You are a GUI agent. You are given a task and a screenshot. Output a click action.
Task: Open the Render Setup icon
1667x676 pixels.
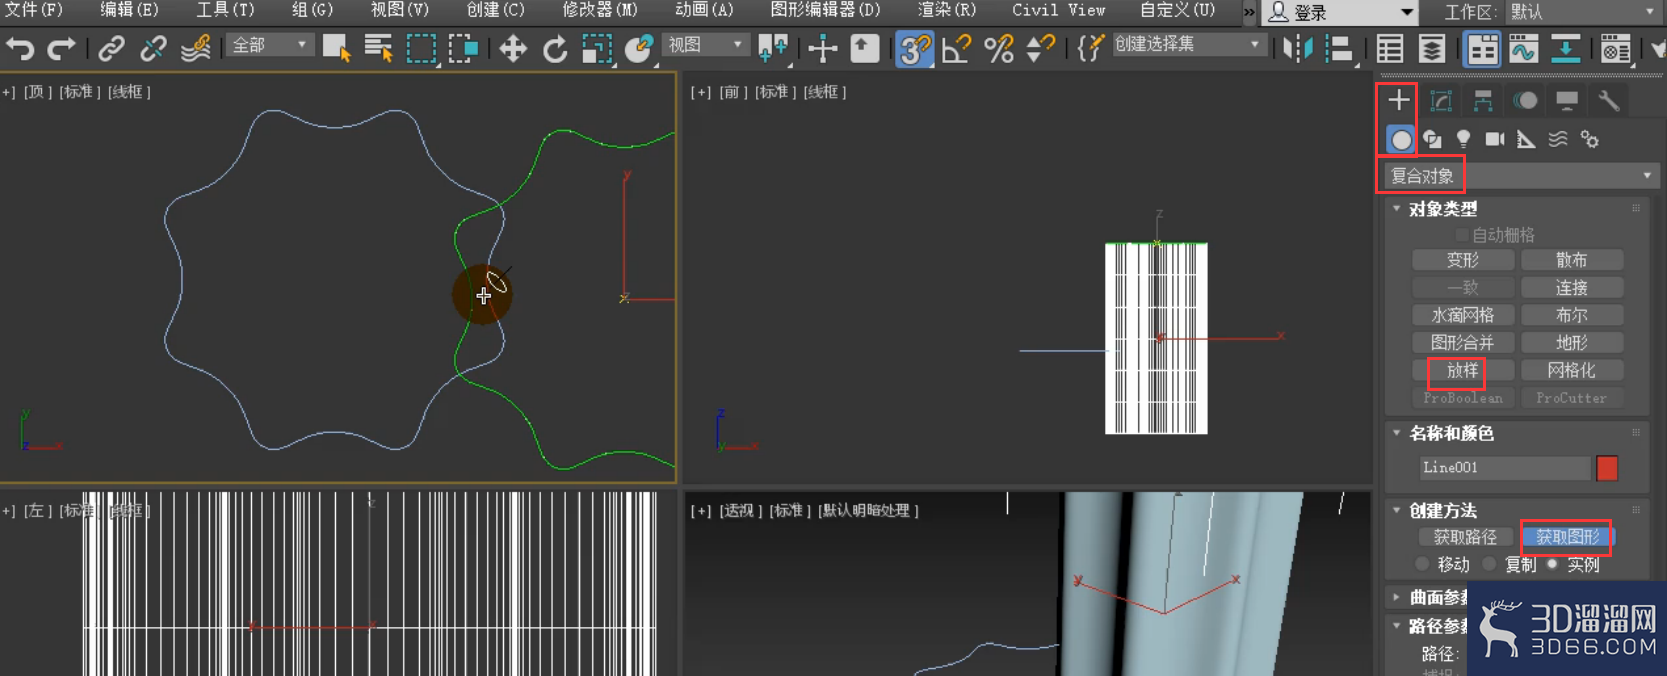[1615, 48]
